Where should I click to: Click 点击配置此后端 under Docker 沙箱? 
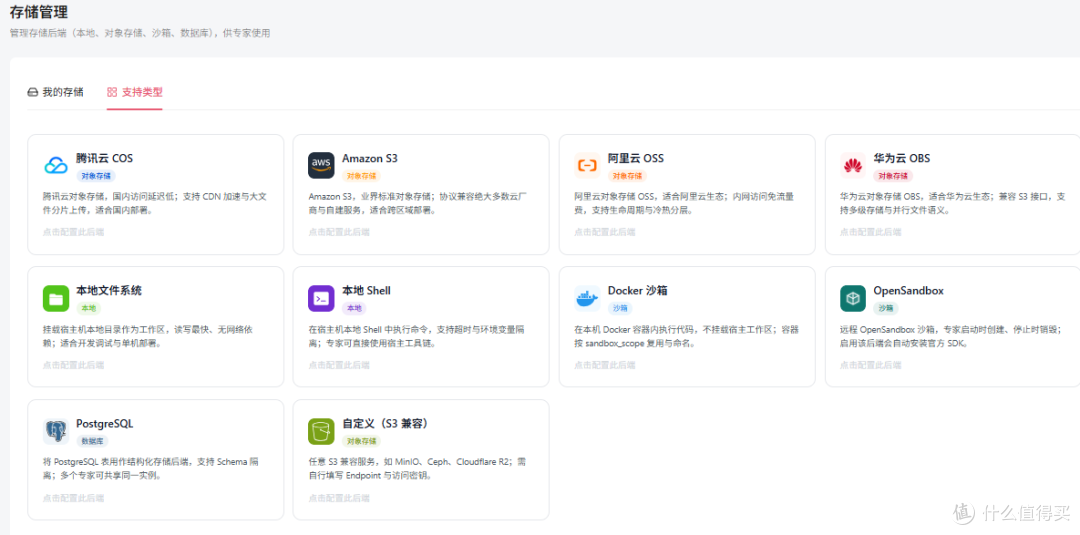coord(605,365)
